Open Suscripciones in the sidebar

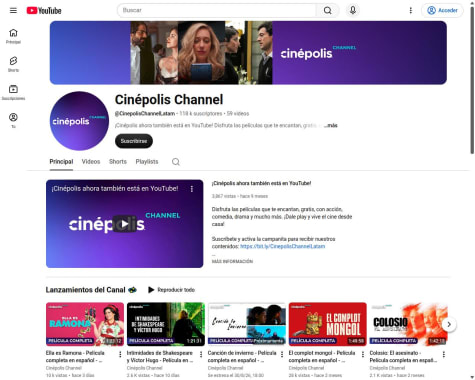(13, 92)
